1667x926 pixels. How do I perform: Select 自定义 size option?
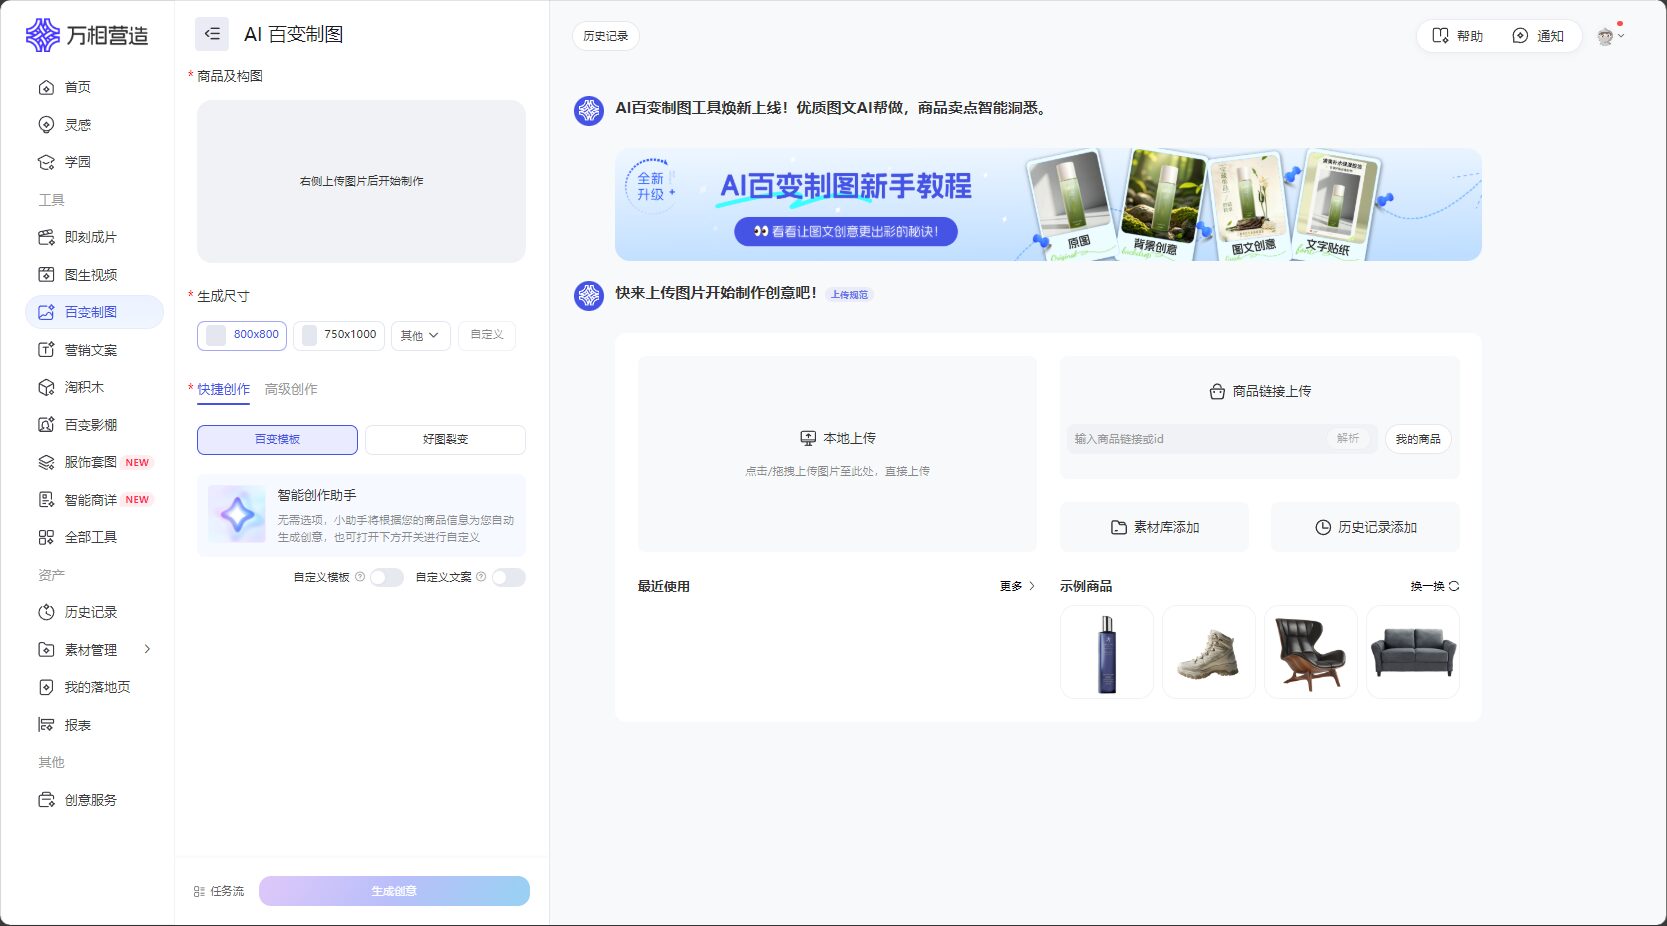487,336
